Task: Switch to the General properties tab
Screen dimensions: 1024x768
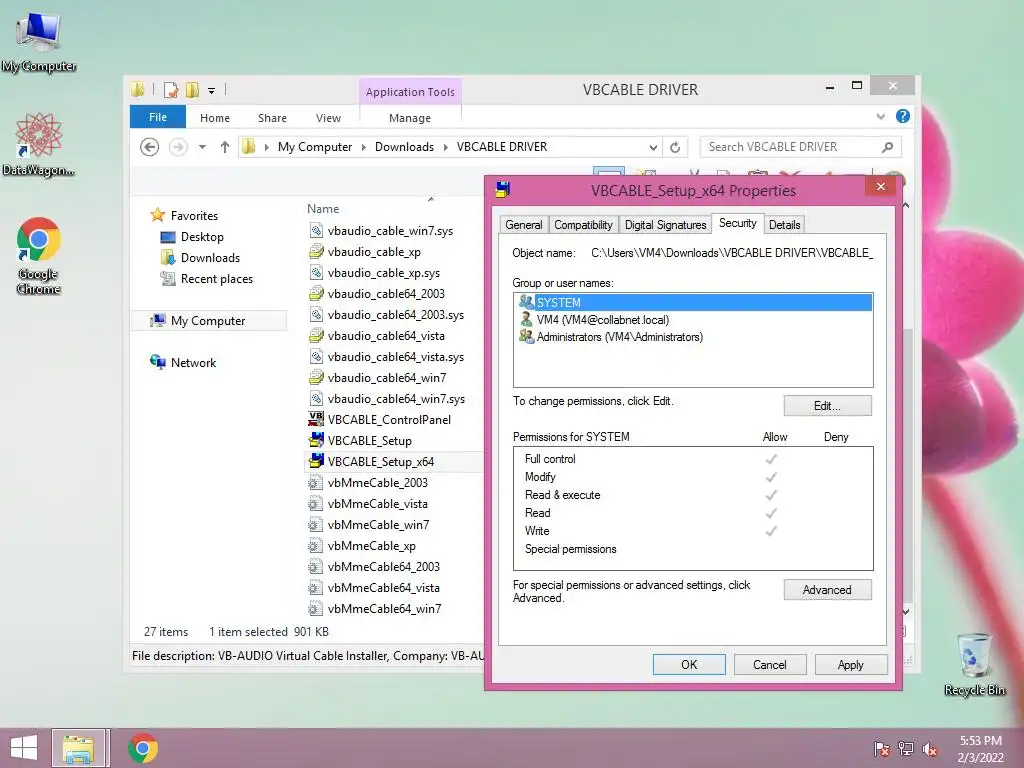Action: pyautogui.click(x=524, y=225)
